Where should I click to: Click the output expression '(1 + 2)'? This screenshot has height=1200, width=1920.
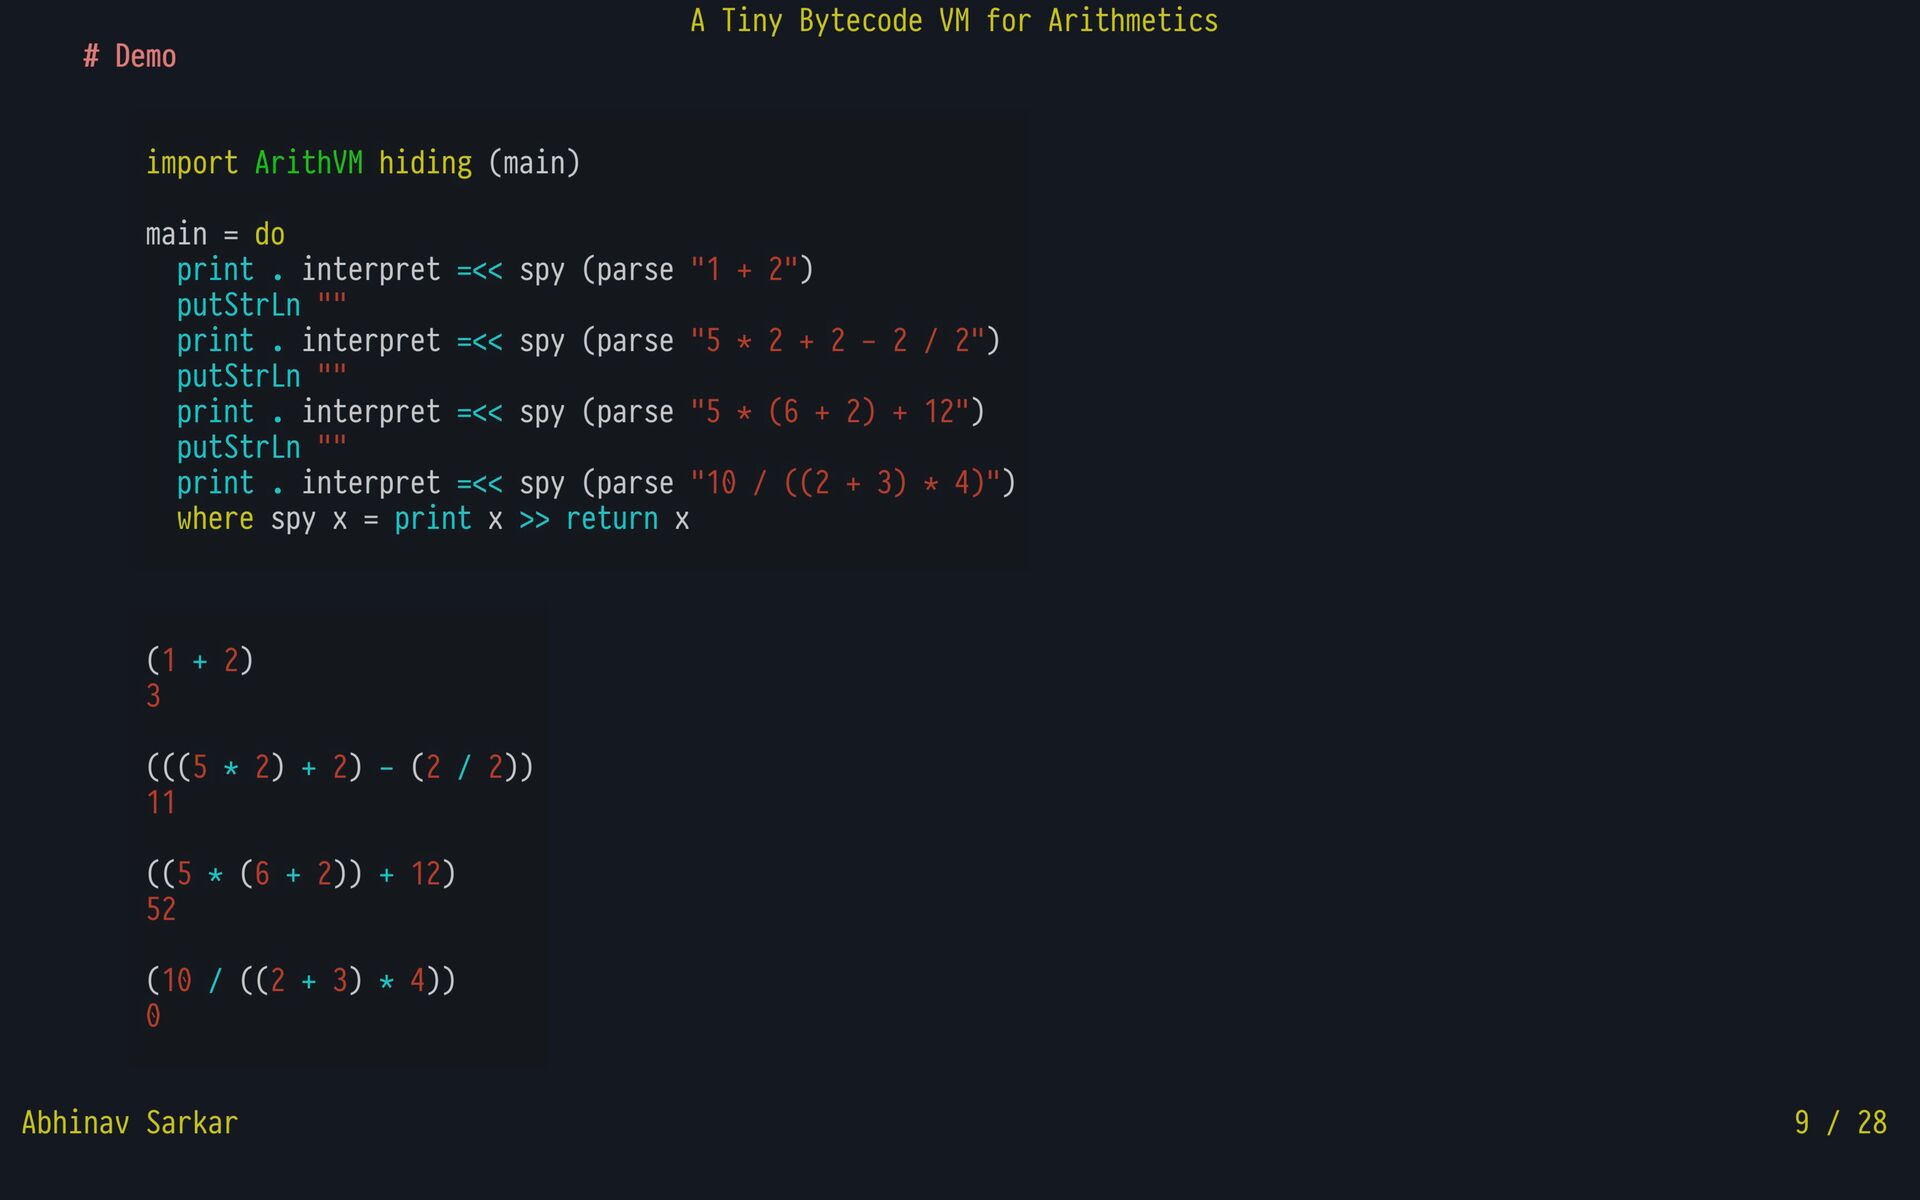point(200,660)
